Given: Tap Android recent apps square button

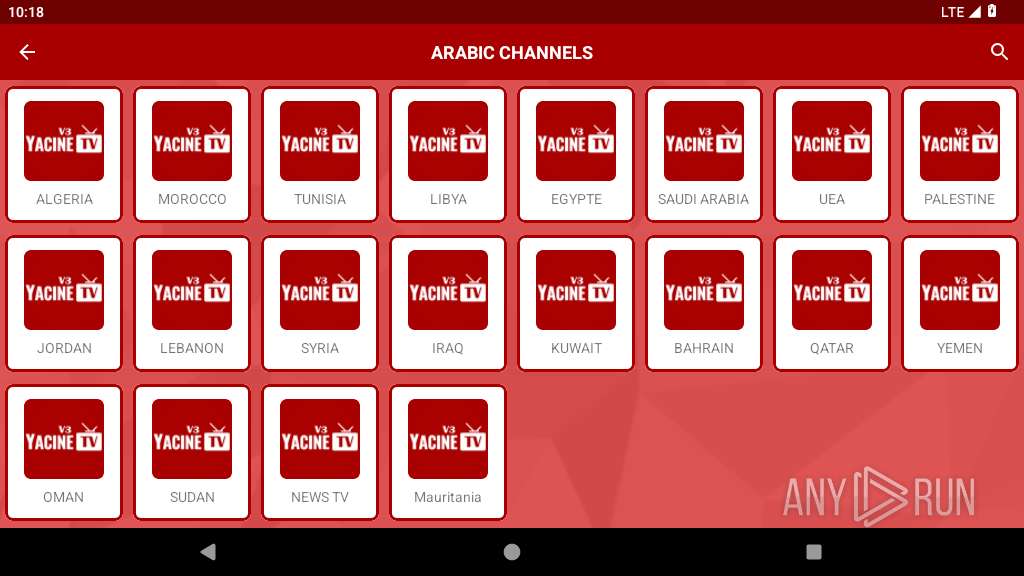Looking at the screenshot, I should [814, 552].
